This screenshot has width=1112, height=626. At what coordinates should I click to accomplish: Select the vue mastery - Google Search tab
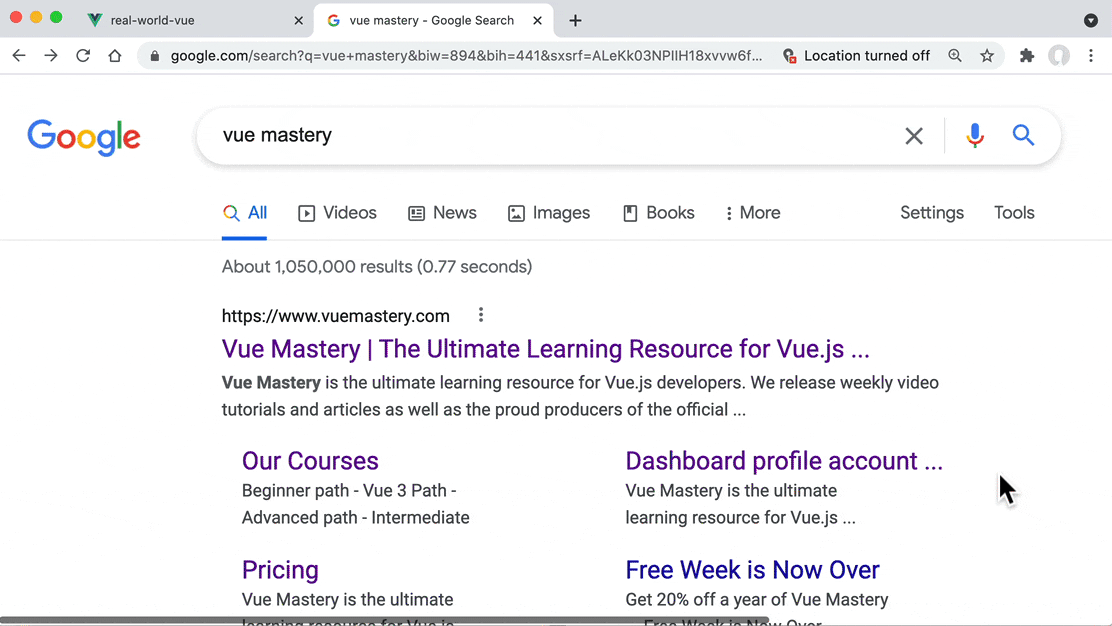click(431, 21)
